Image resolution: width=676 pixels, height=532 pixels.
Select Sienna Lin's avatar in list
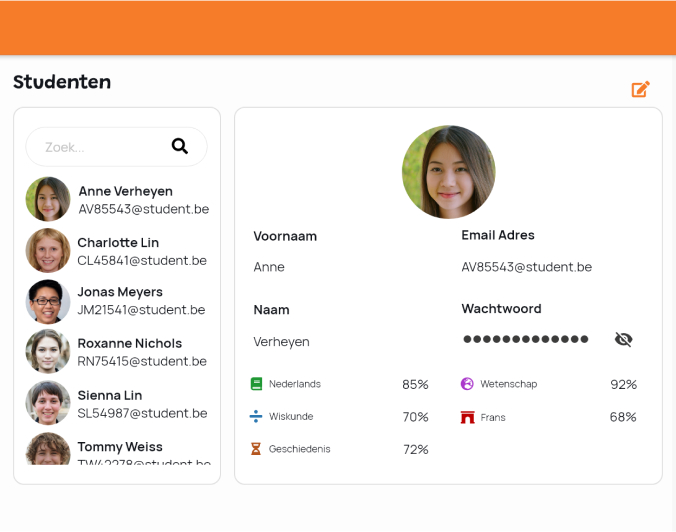[x=48, y=403]
